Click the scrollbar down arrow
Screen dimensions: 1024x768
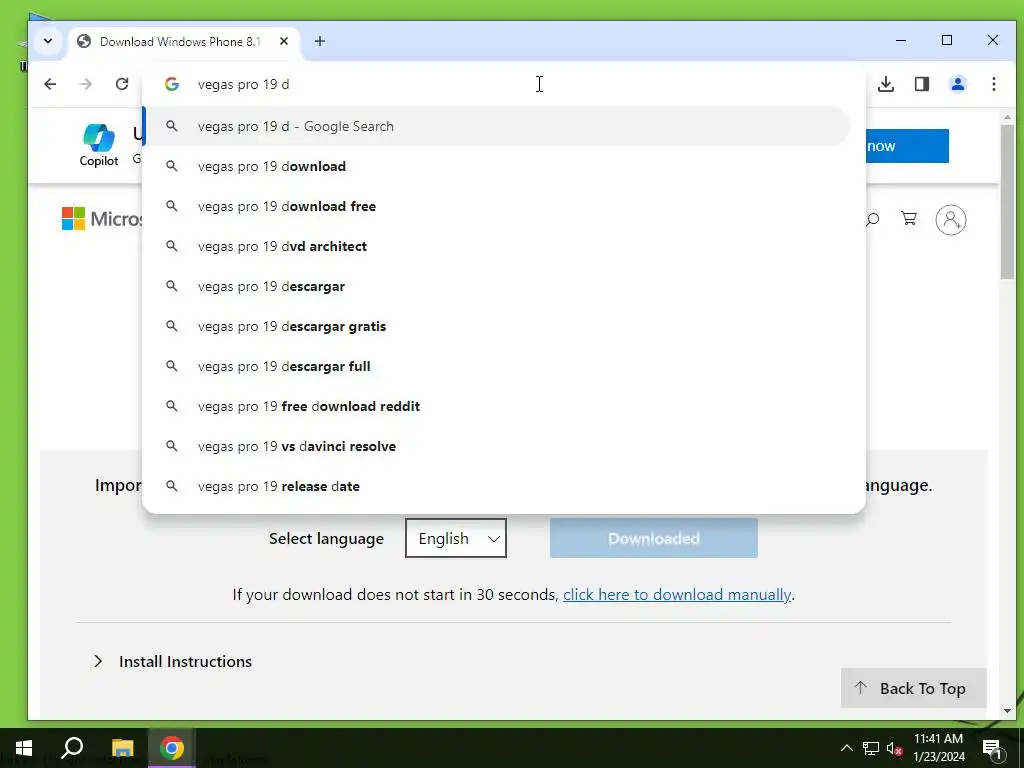point(1007,711)
